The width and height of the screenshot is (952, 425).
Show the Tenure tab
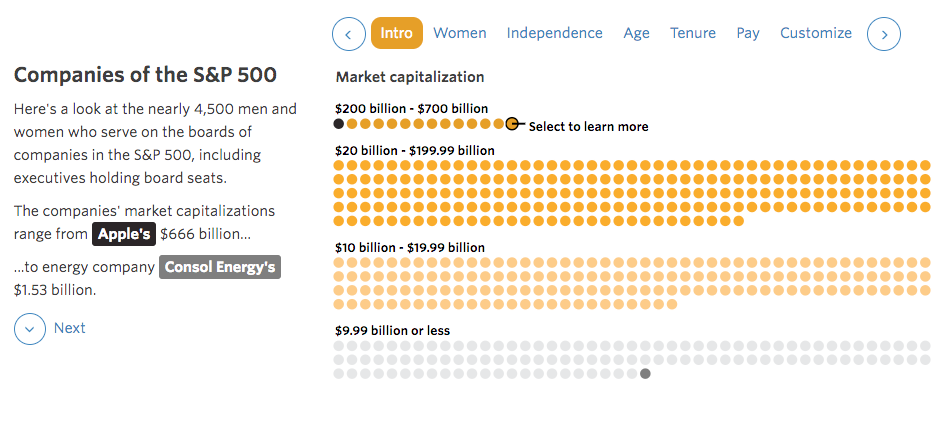point(693,33)
